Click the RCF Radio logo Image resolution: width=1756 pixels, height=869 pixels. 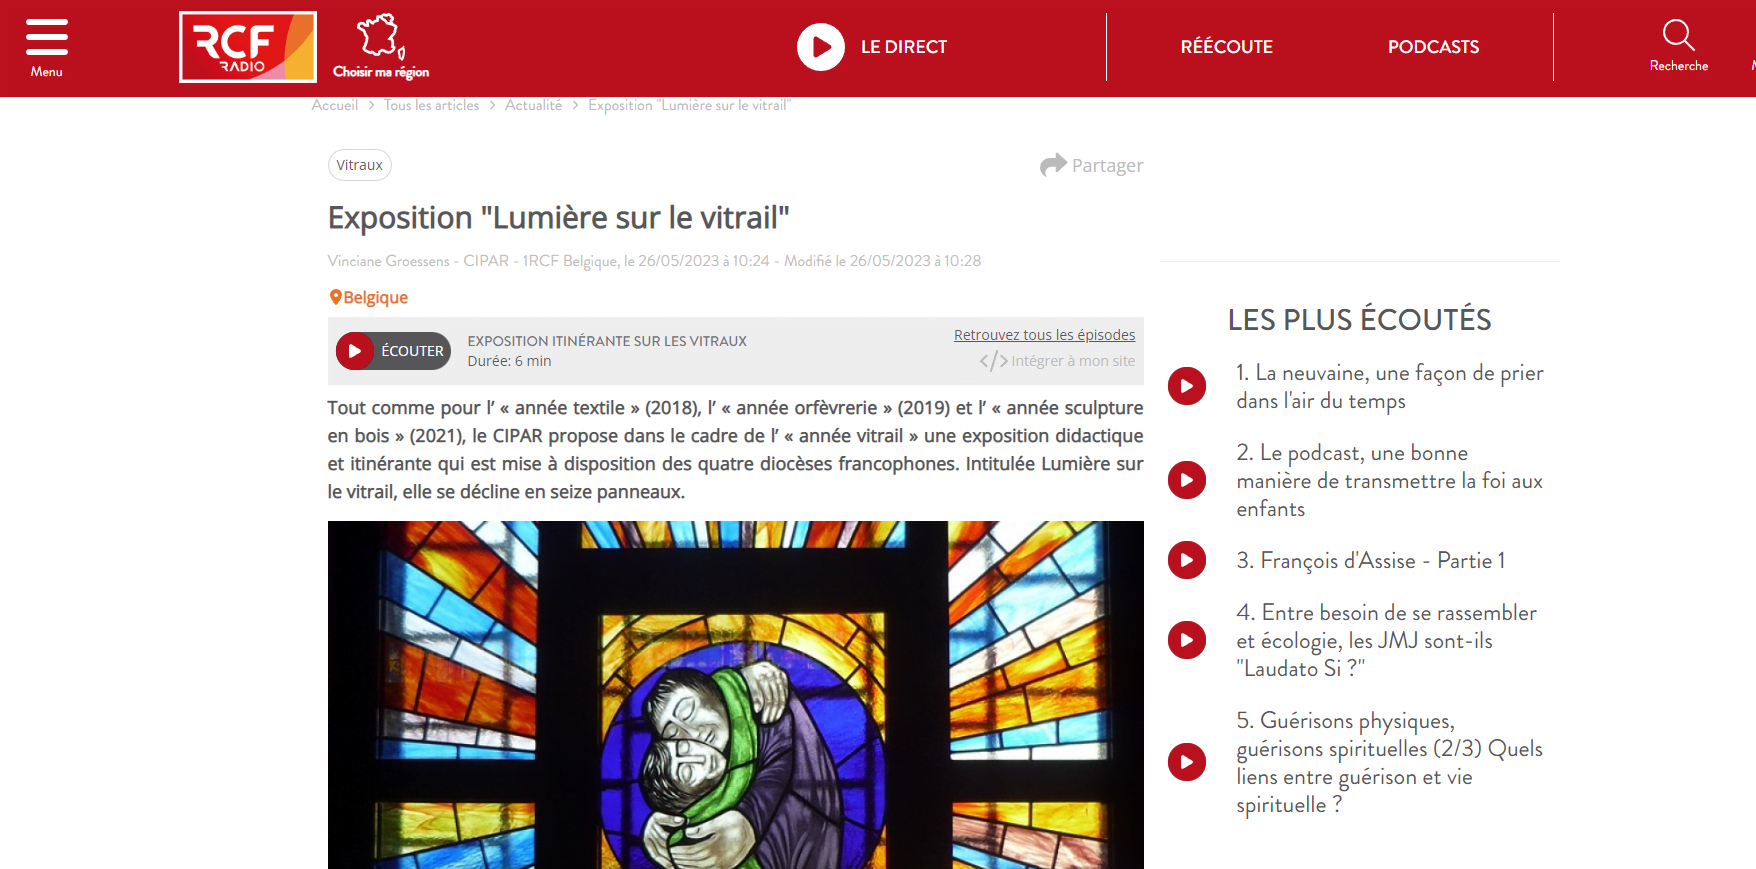pos(248,47)
